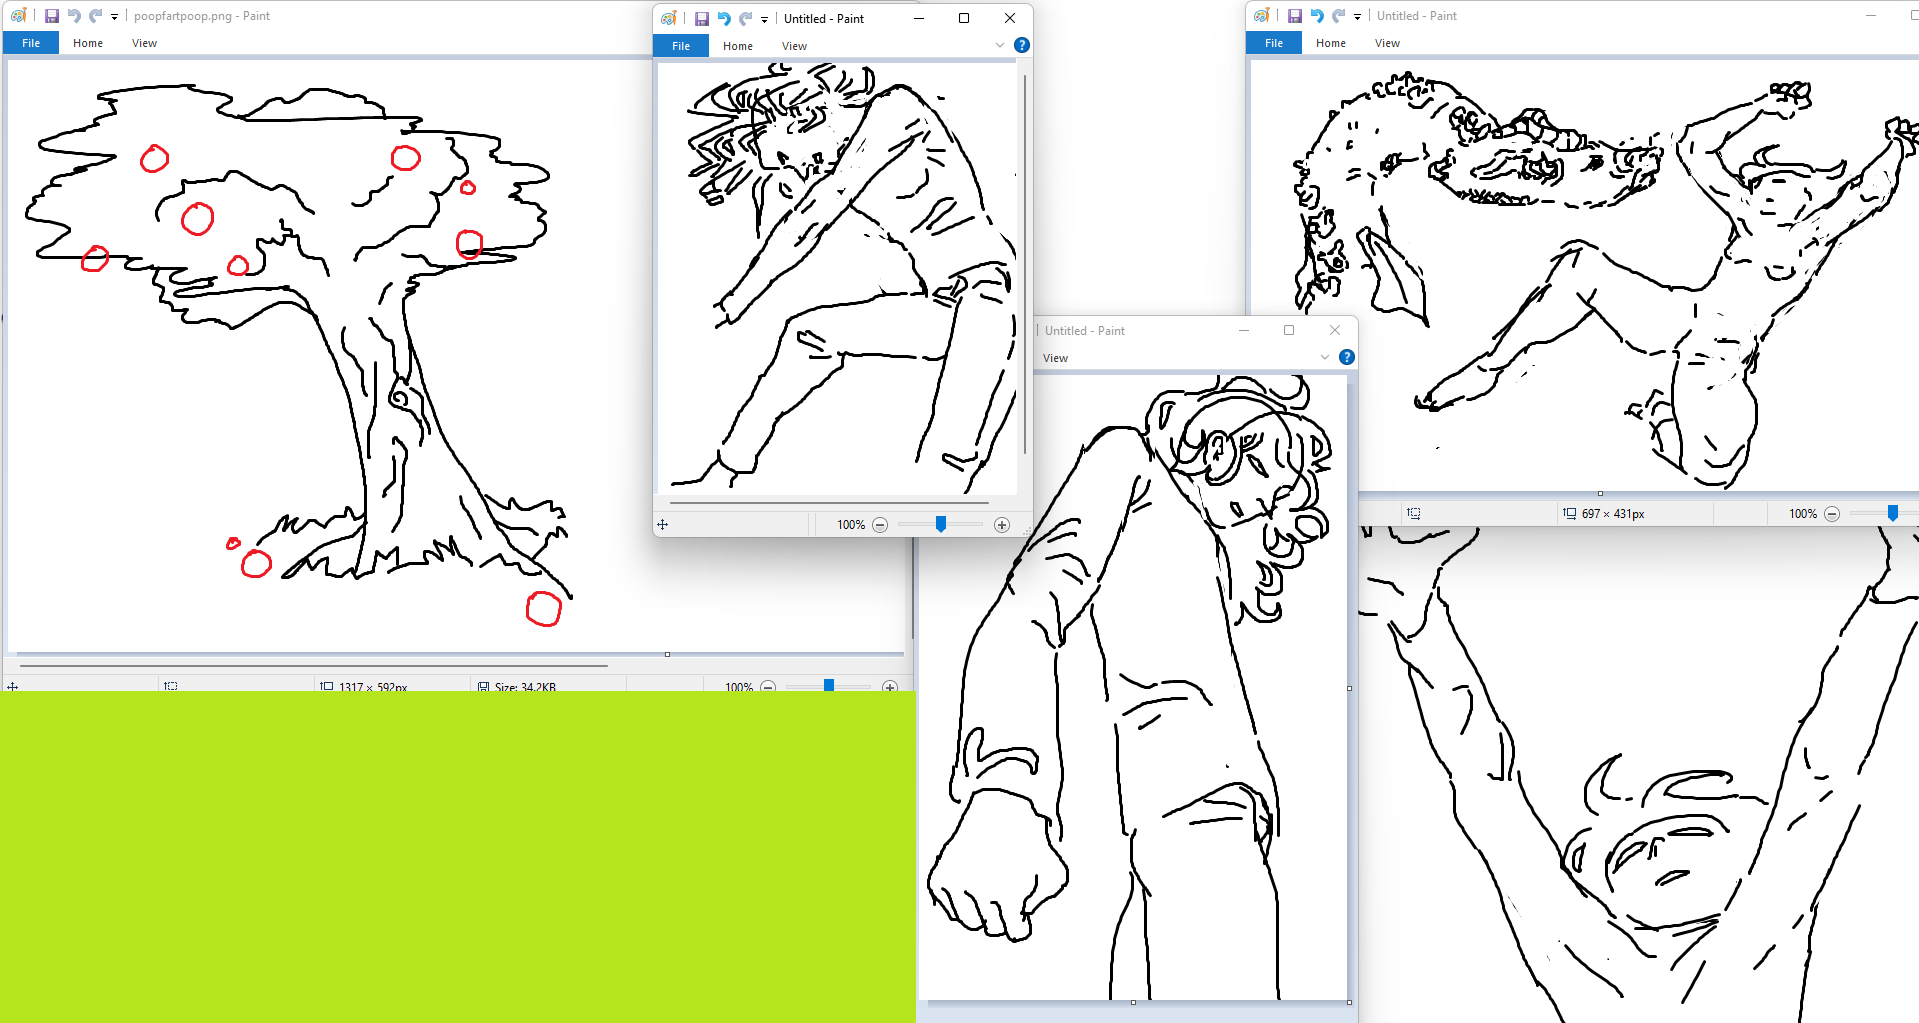Redo in the right Untitled Paint window
The image size is (1919, 1023).
point(1339,16)
